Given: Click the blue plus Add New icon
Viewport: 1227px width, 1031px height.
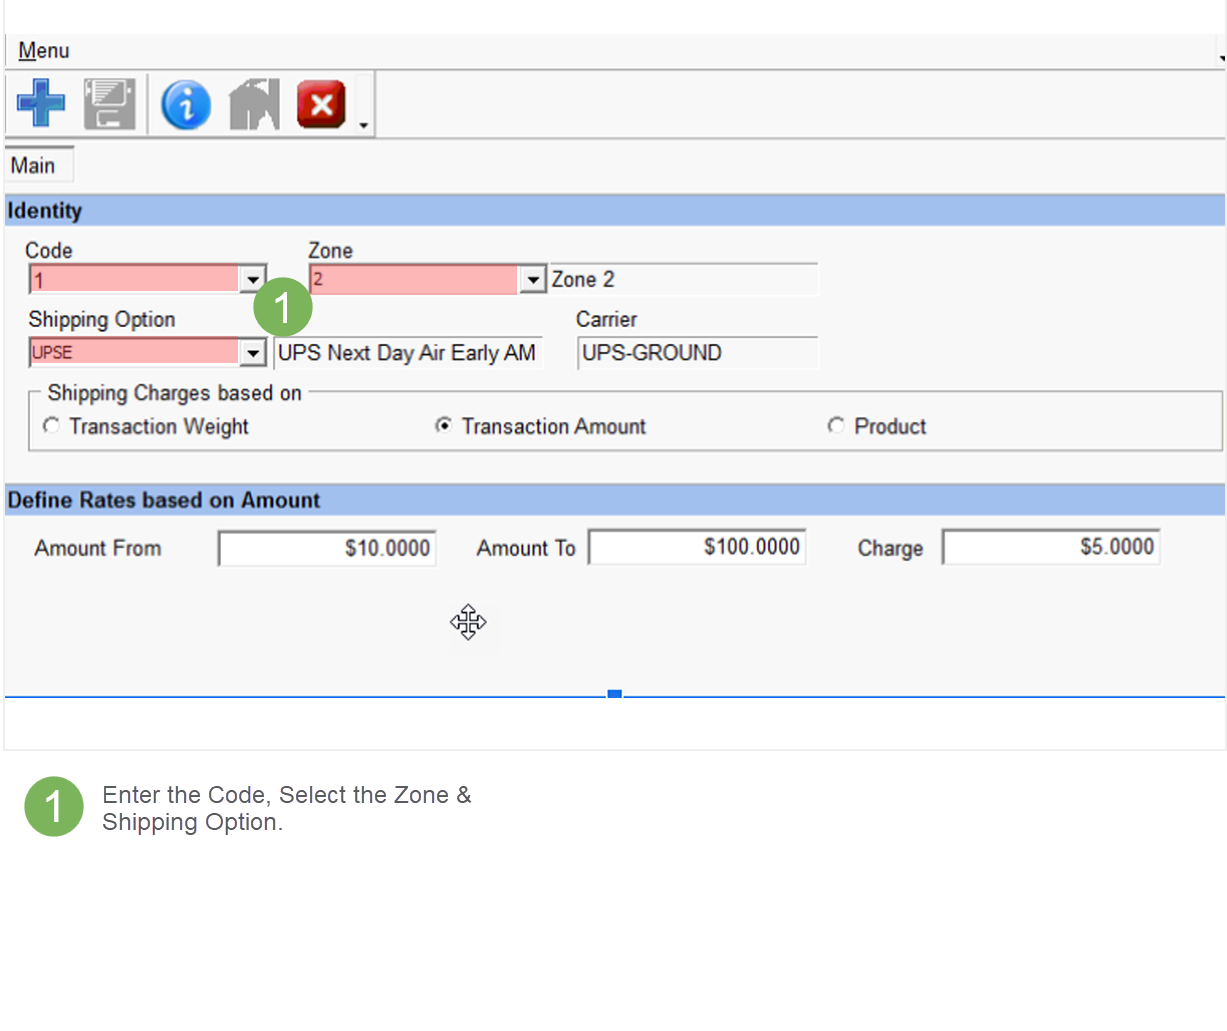Looking at the screenshot, I should coord(41,103).
